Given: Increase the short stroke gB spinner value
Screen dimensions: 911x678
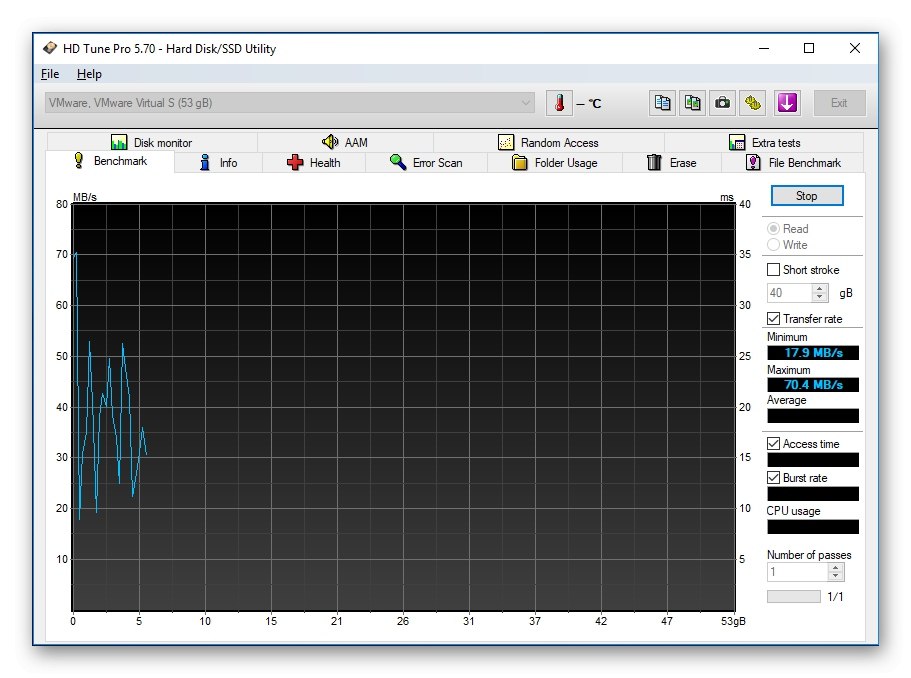Looking at the screenshot, I should [821, 289].
